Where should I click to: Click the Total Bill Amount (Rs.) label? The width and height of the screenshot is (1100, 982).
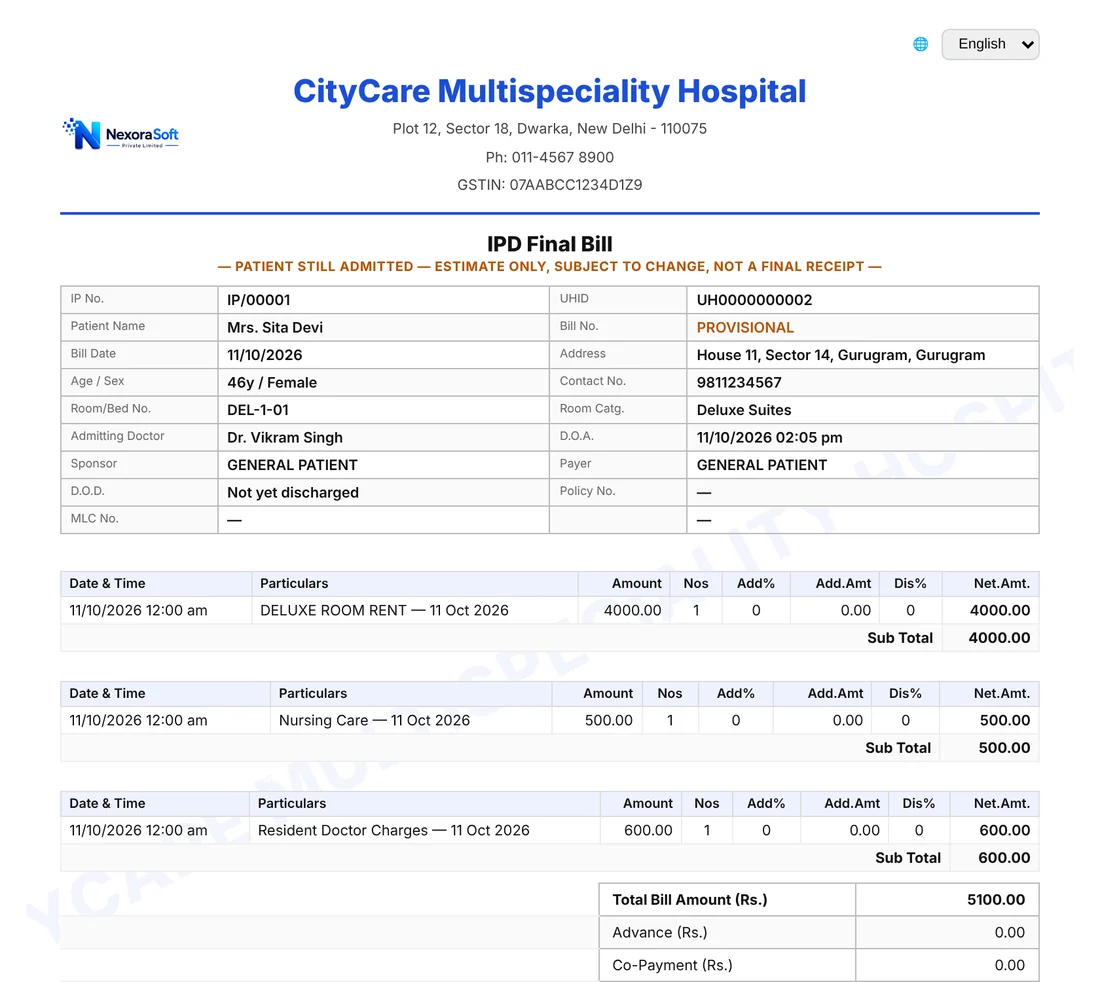click(690, 900)
